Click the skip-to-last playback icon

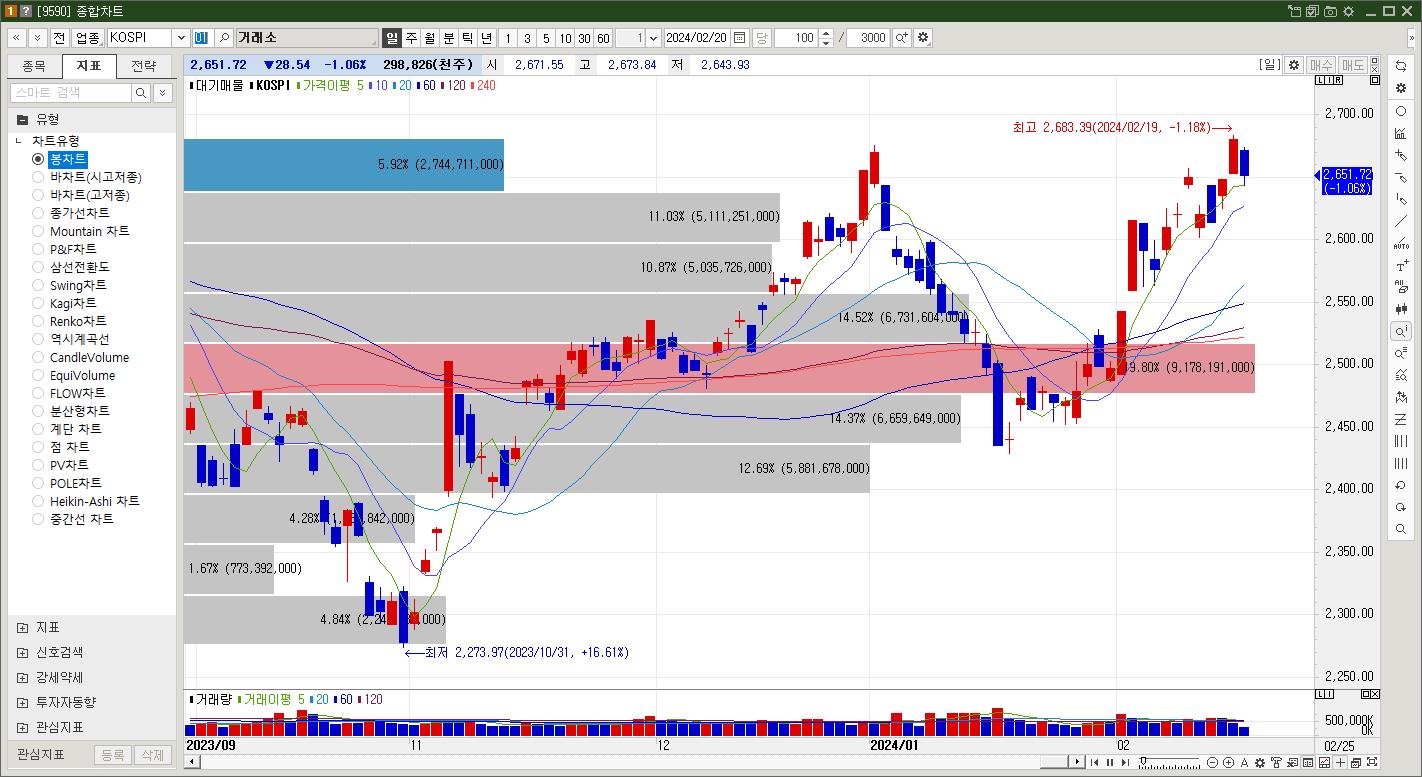pos(1125,763)
